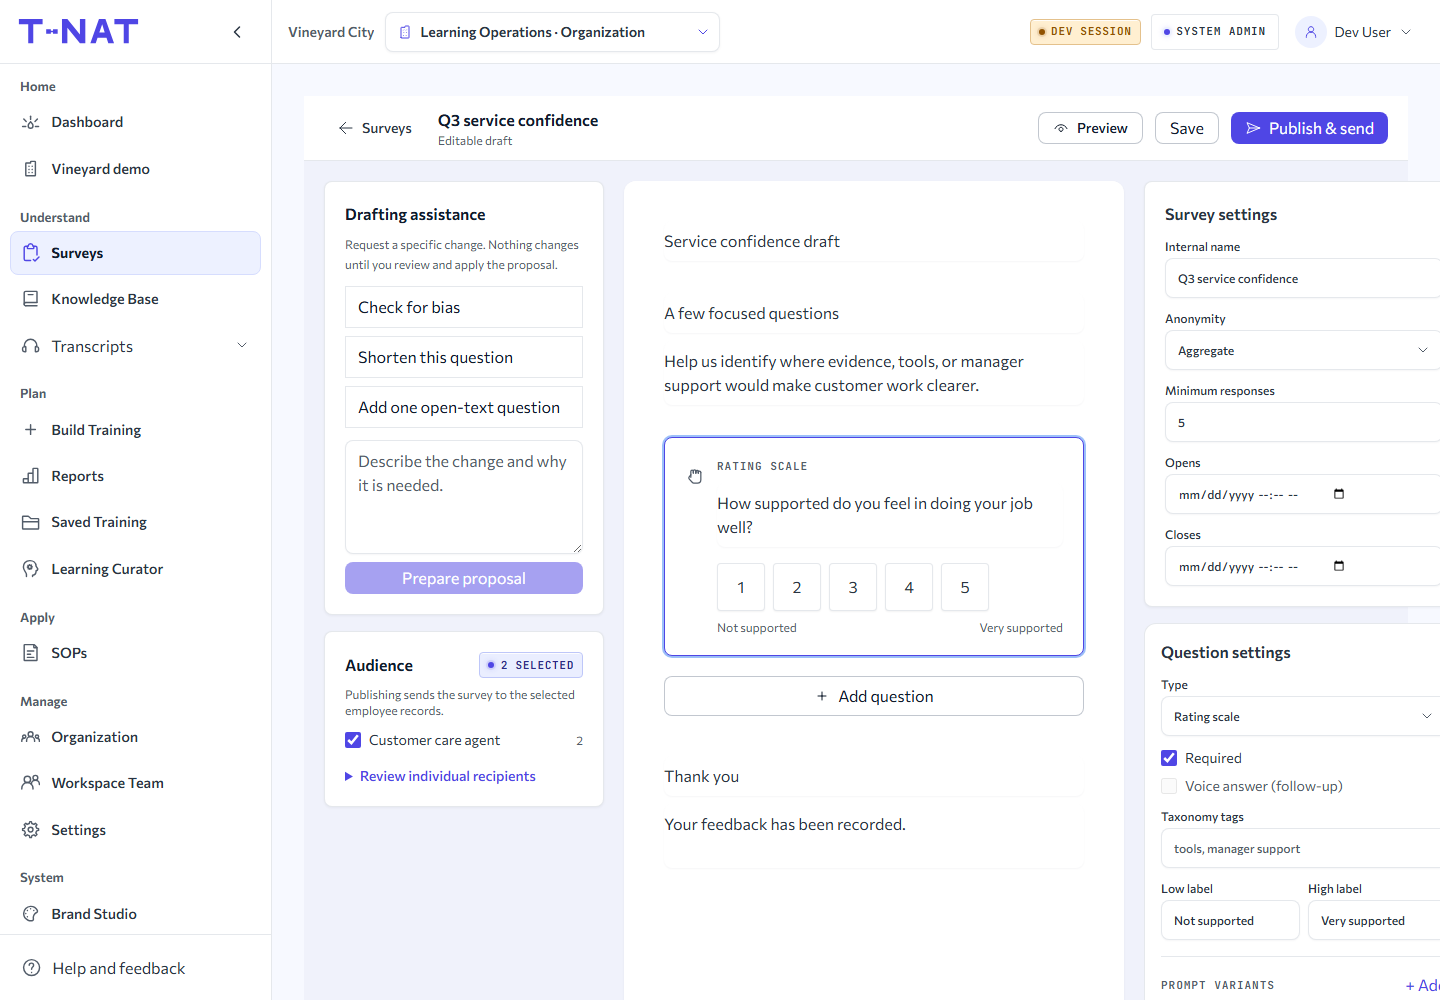
Task: Click the Dashboard icon in the sidebar
Action: click(x=31, y=122)
